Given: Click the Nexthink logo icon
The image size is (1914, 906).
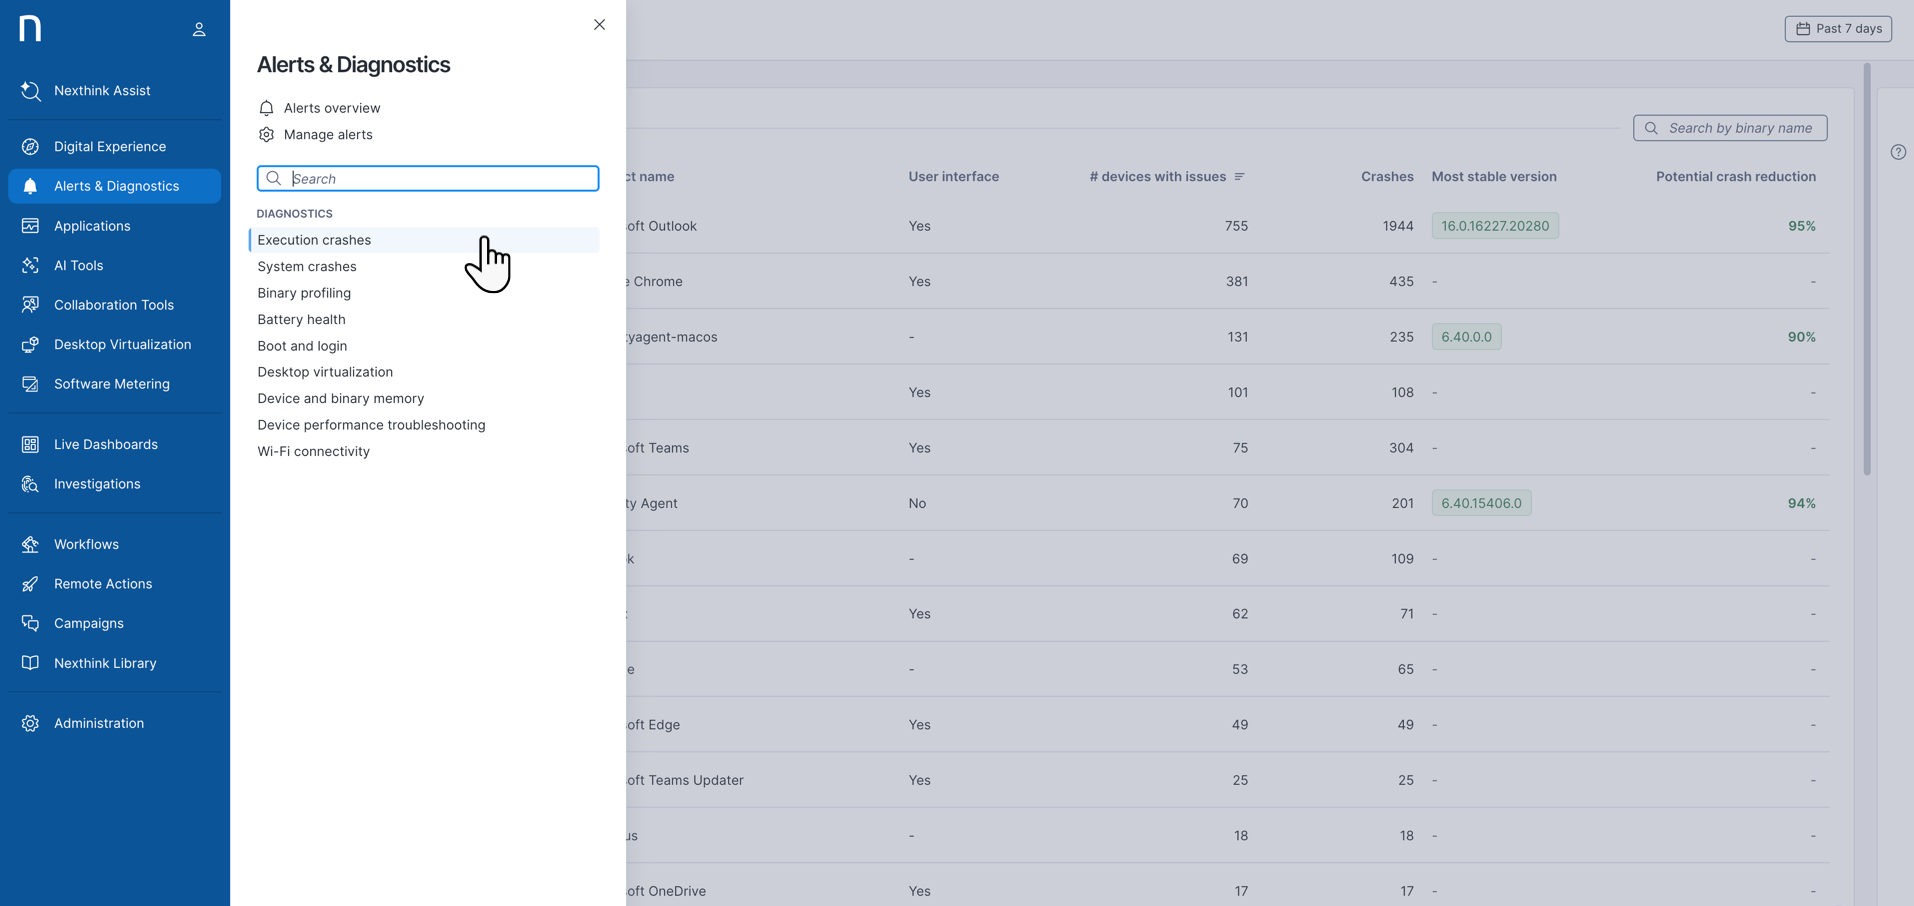Looking at the screenshot, I should [x=30, y=29].
